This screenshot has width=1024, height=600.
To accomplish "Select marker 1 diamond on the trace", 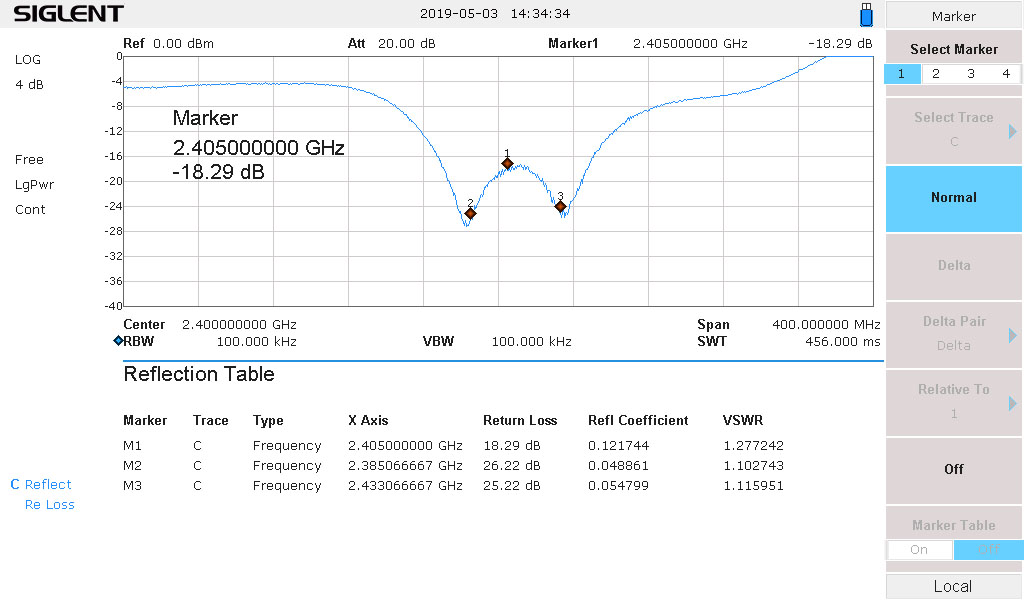I will (507, 163).
